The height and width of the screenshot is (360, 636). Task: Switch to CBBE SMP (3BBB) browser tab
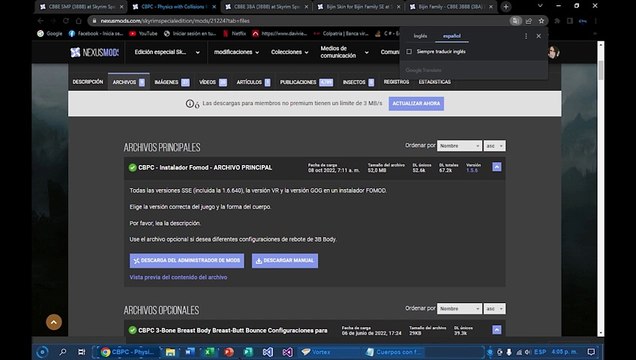81,6
